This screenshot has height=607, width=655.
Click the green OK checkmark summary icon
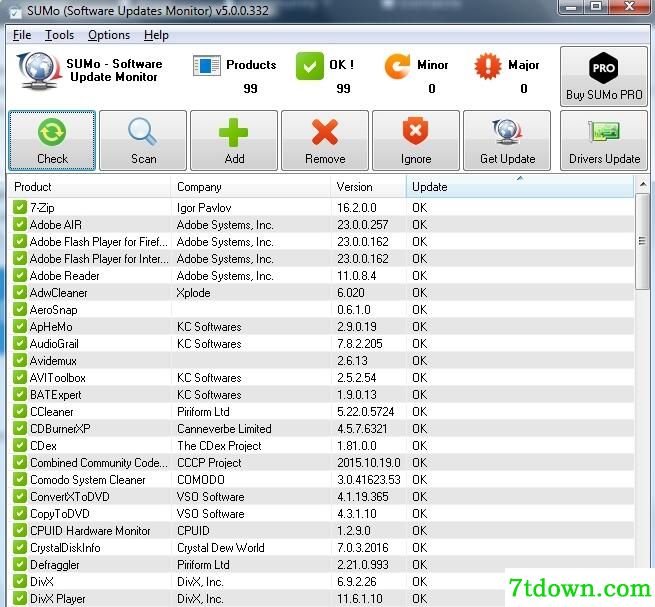click(310, 66)
